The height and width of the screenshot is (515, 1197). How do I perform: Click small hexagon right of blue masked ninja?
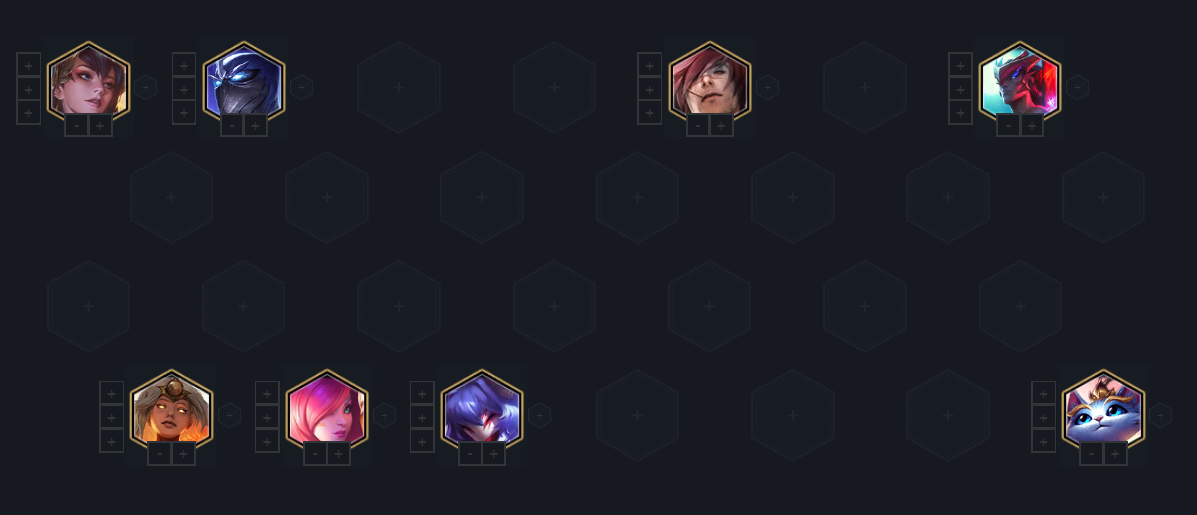302,88
